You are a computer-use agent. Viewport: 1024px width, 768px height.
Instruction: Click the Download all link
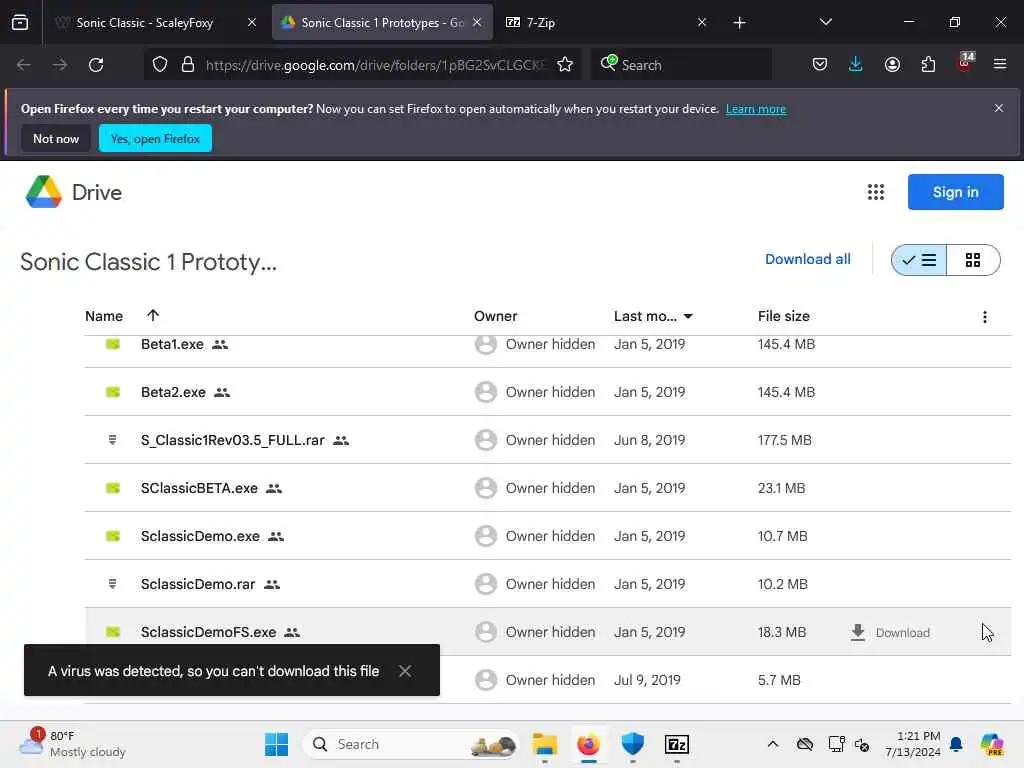(807, 259)
